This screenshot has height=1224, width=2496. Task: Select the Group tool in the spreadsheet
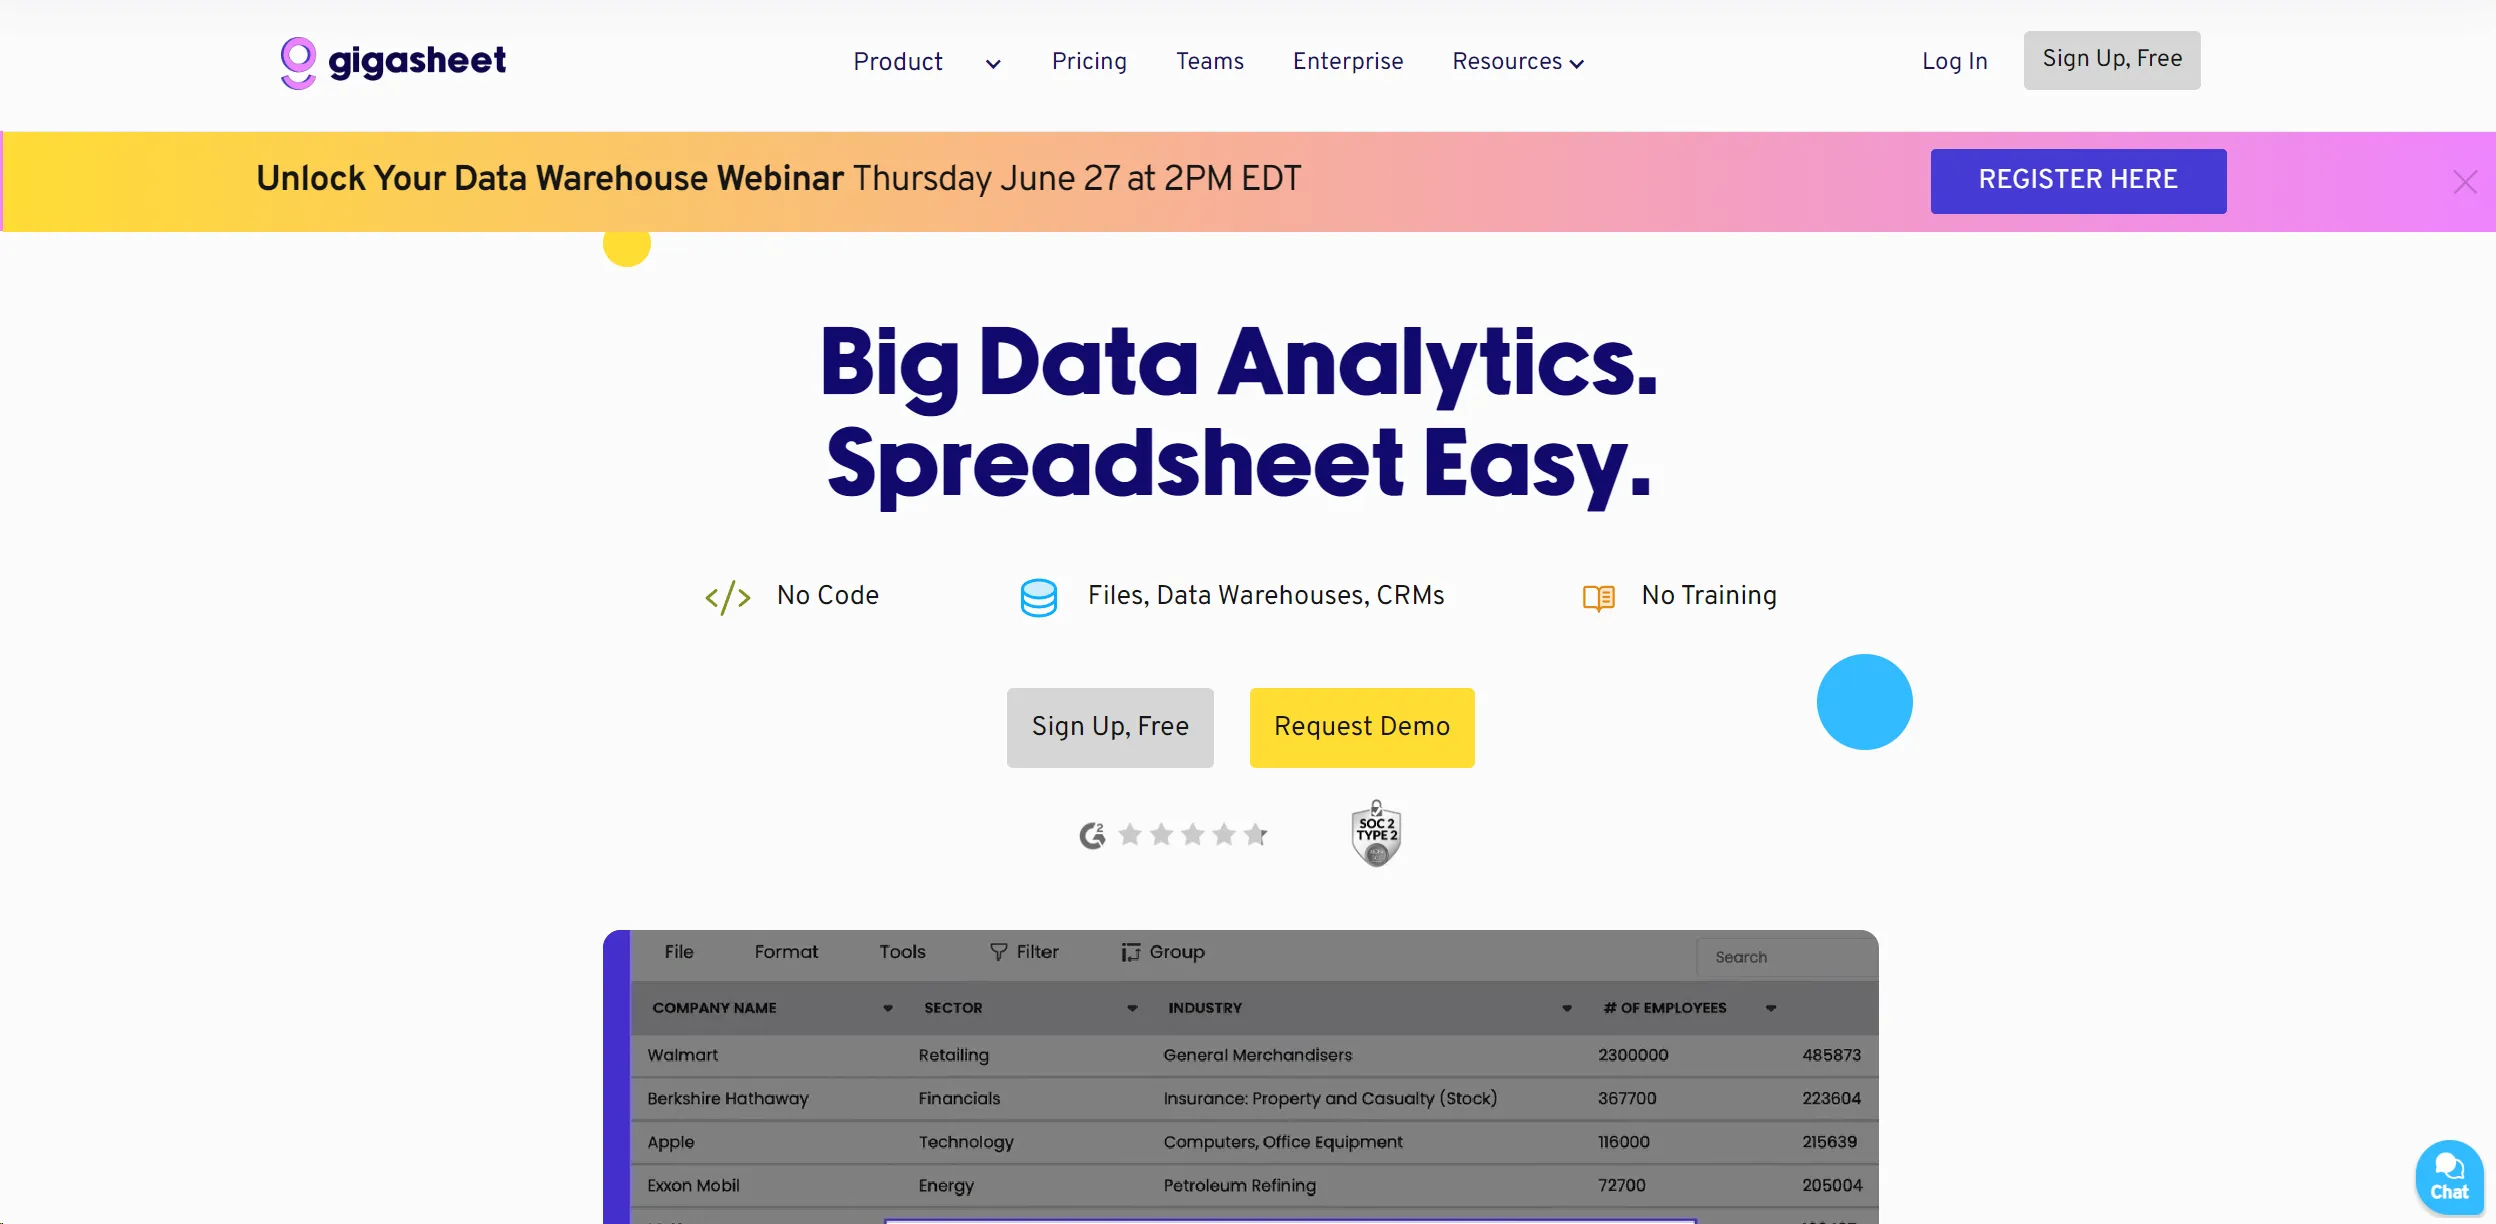tap(1162, 952)
